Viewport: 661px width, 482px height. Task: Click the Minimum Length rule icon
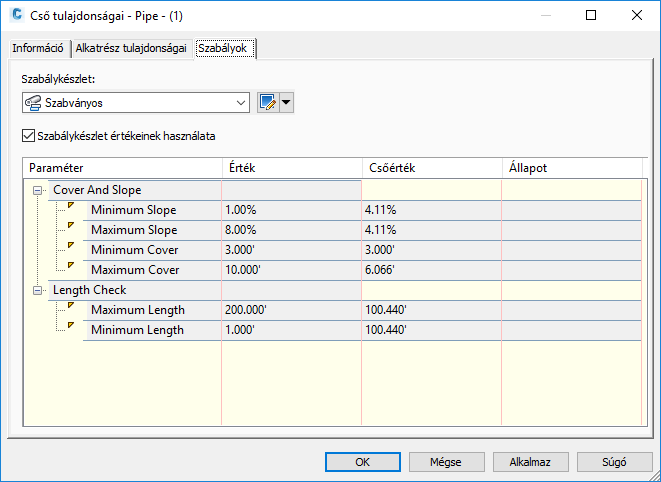pyautogui.click(x=70, y=327)
